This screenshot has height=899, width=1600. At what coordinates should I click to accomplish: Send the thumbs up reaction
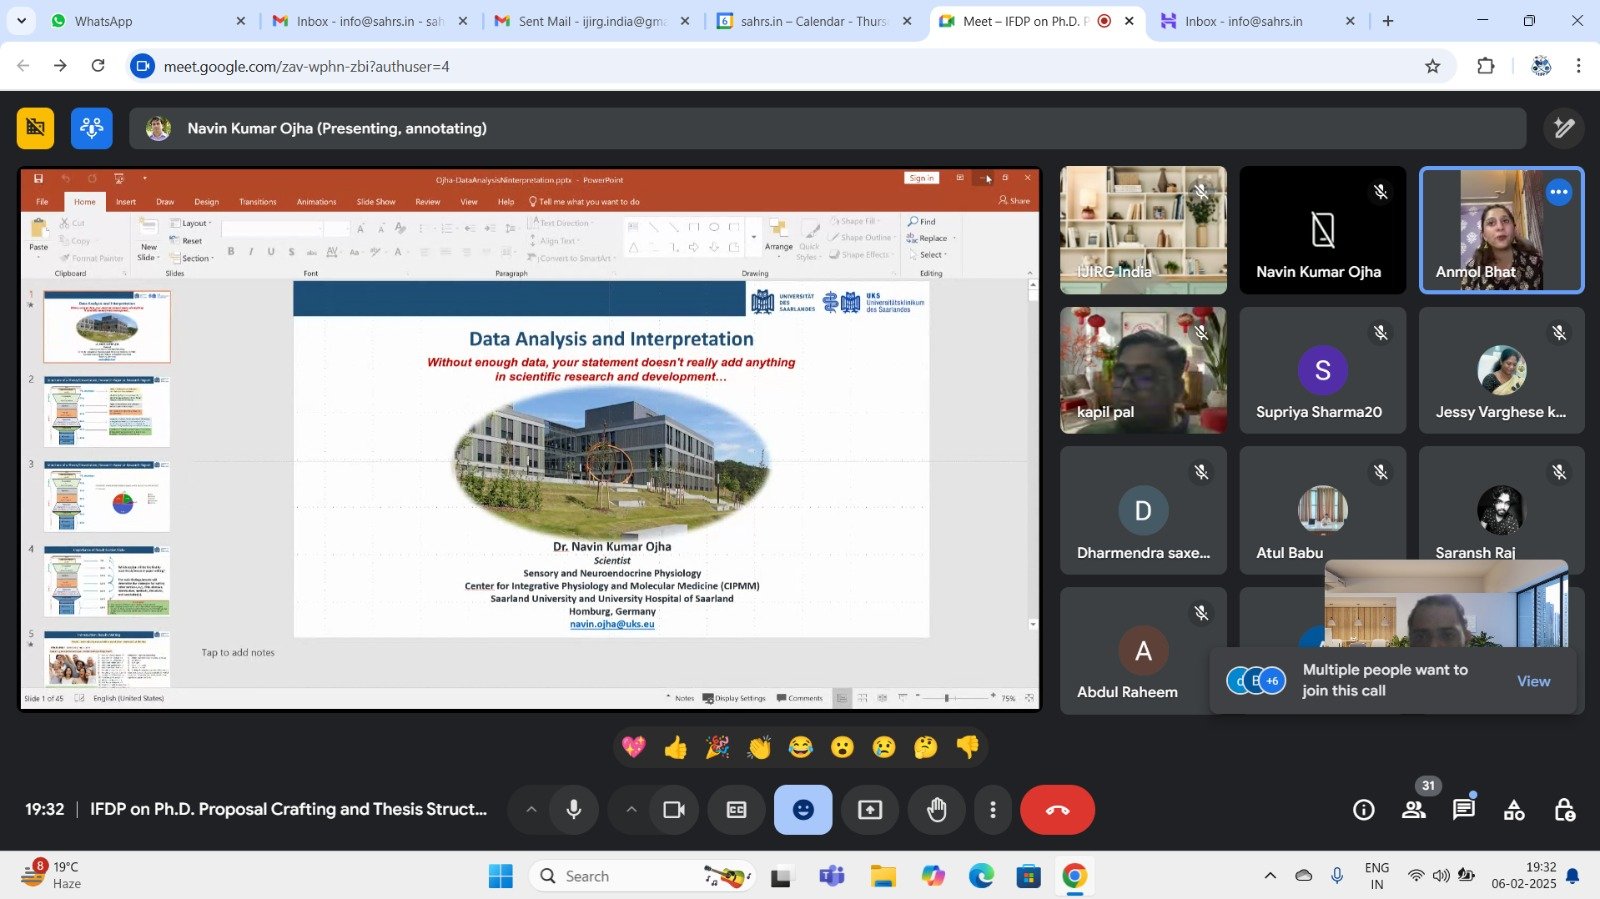point(676,747)
